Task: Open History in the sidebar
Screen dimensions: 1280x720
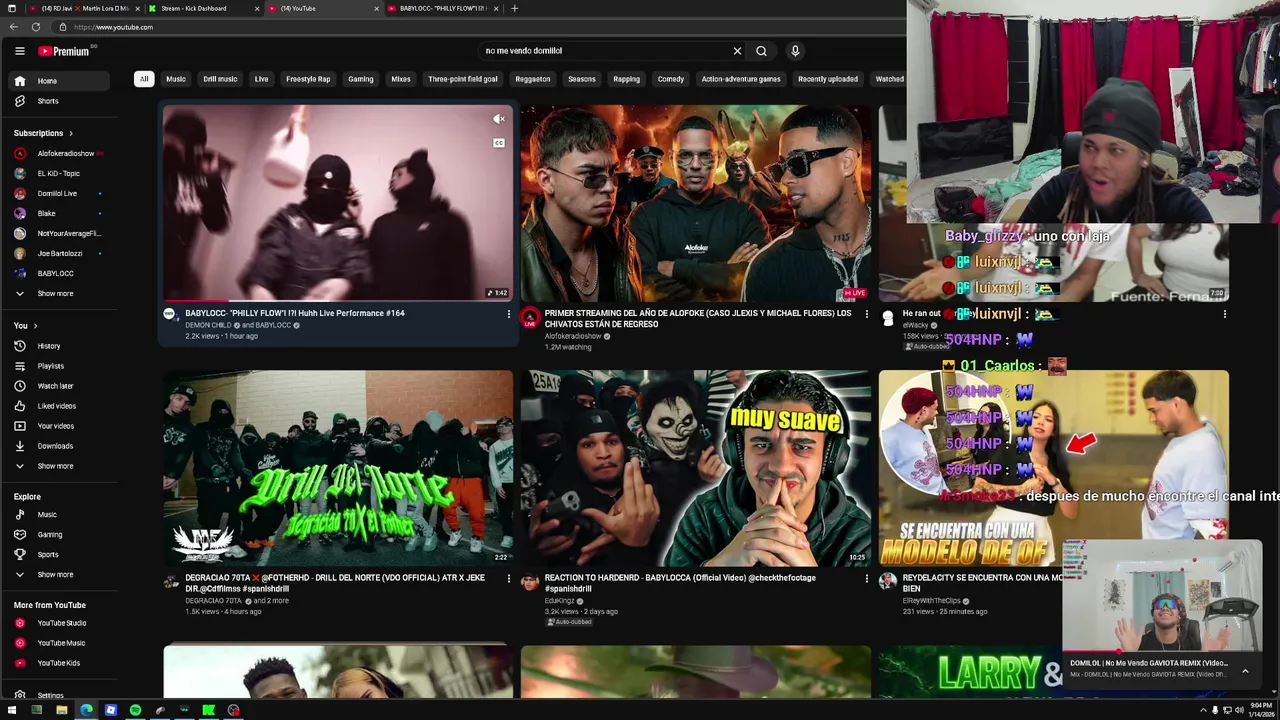Action: click(x=59, y=346)
